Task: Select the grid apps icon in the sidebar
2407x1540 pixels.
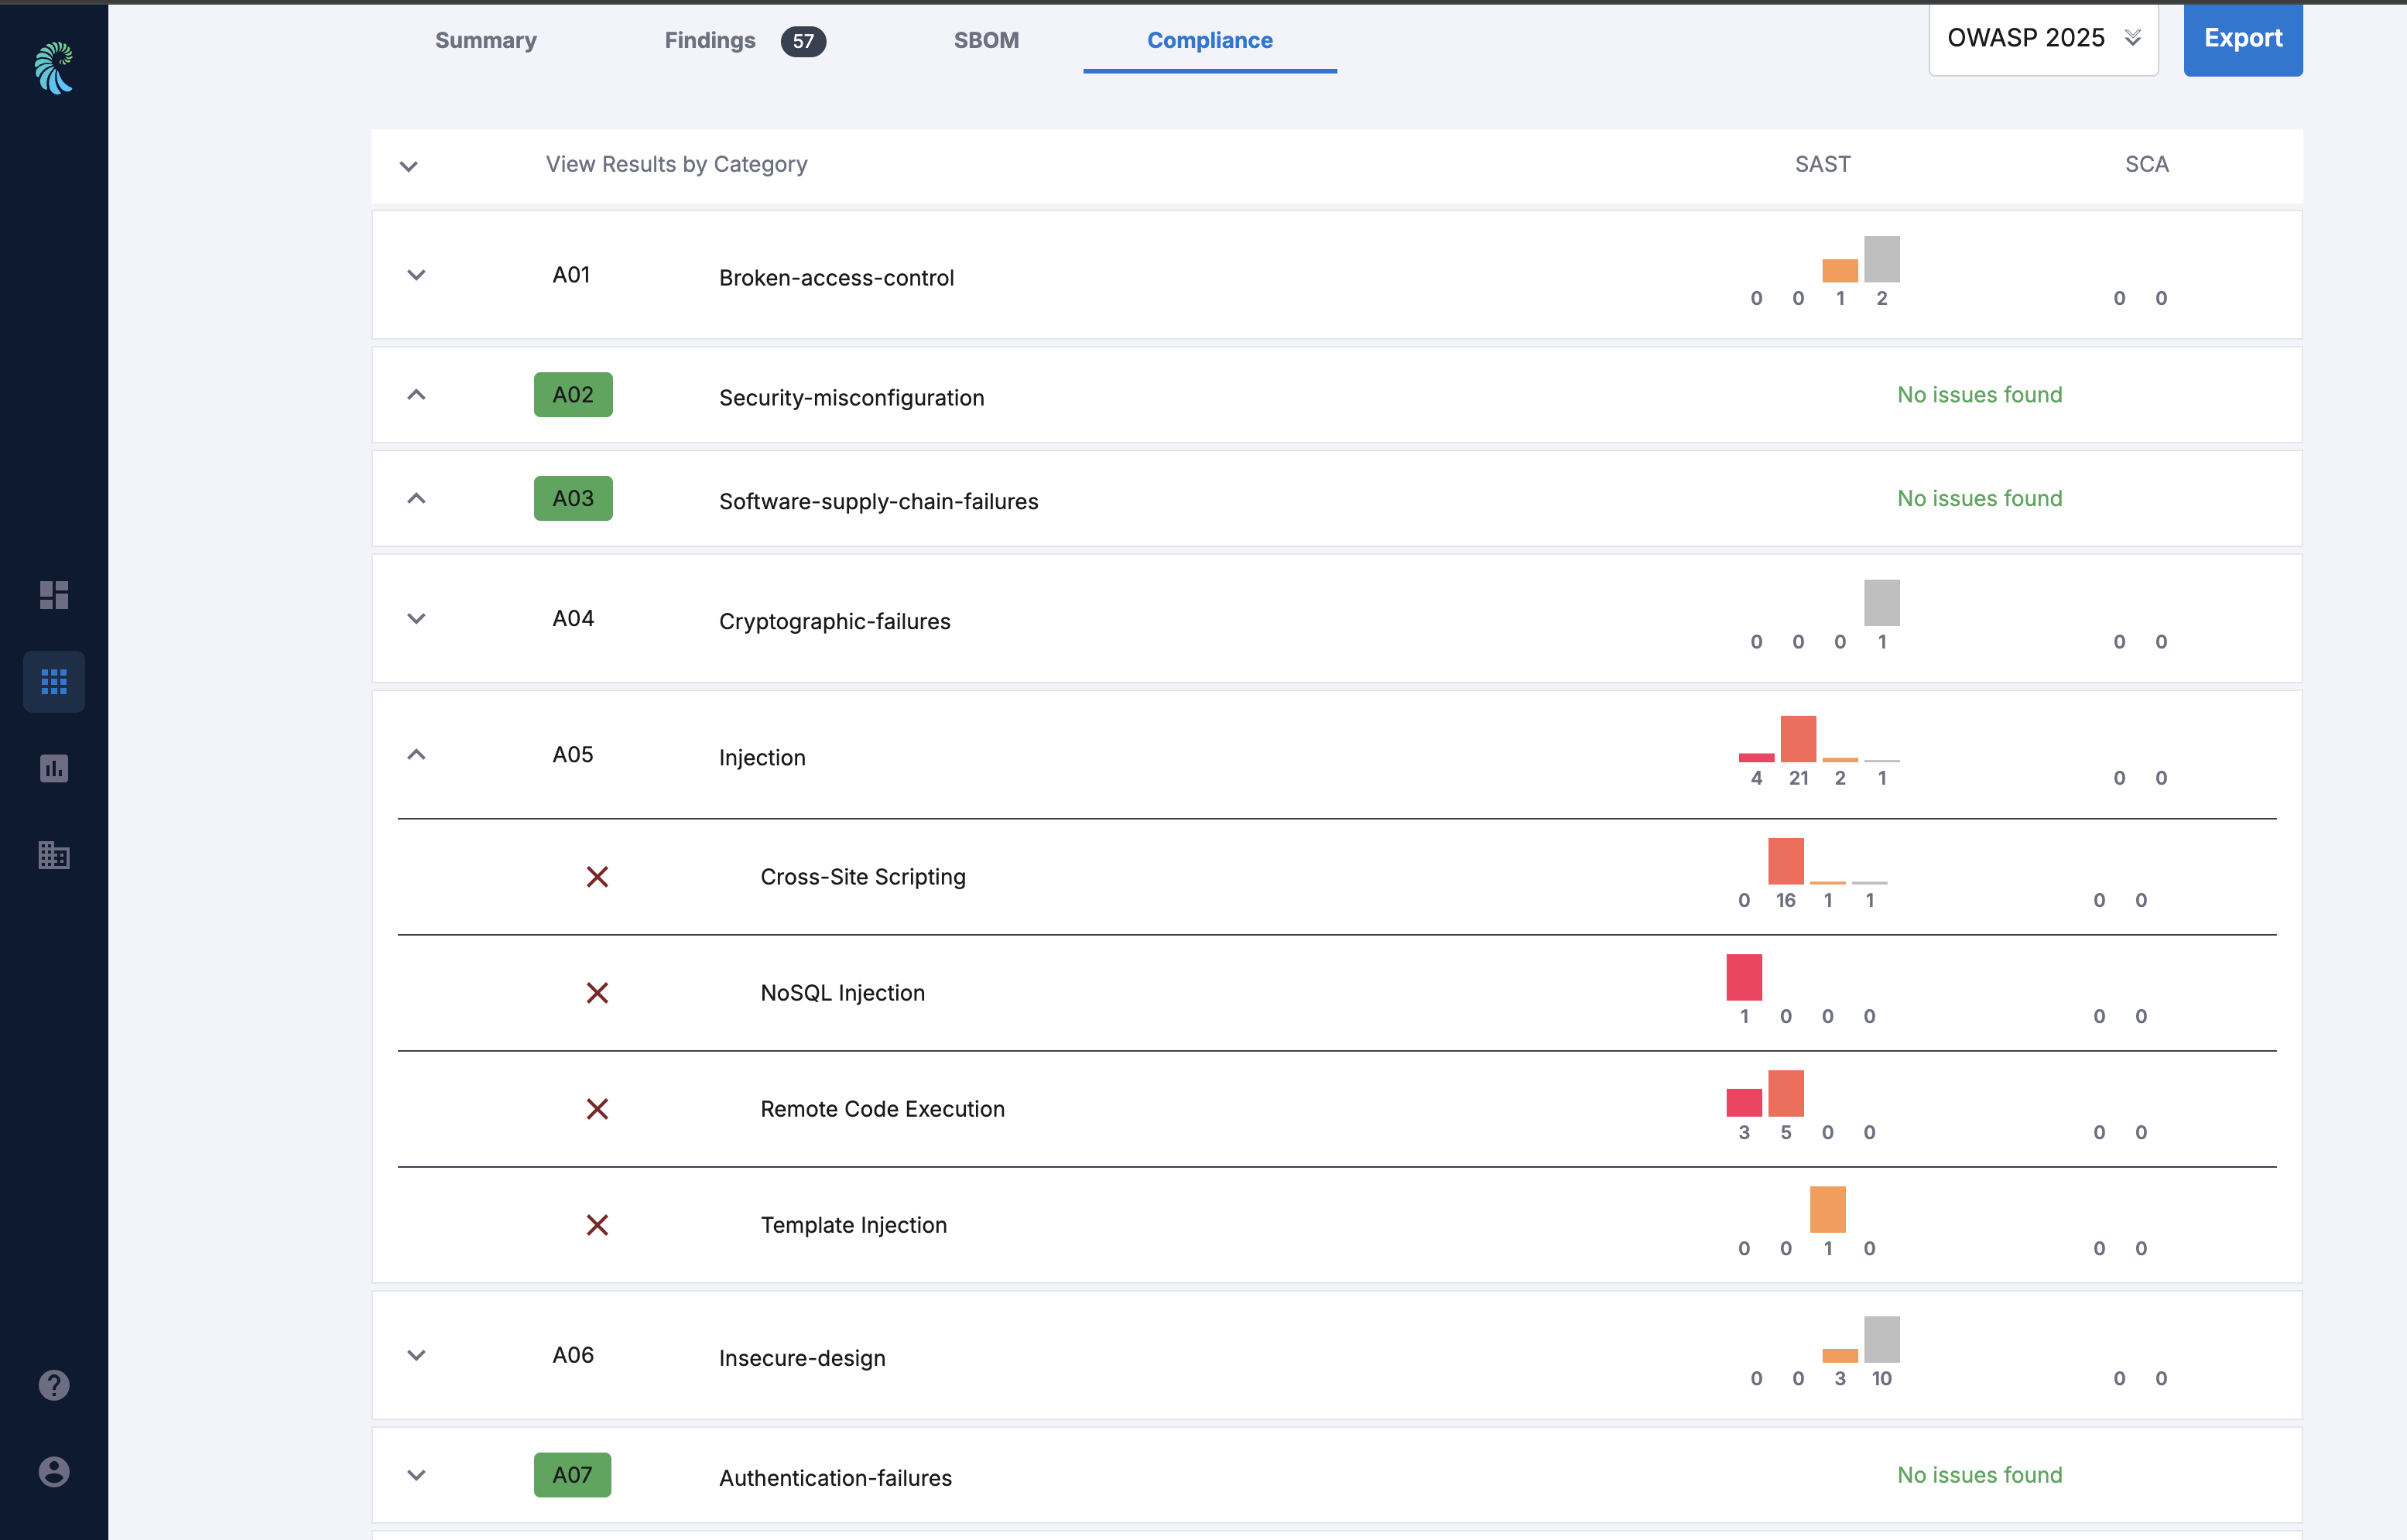Action: (x=54, y=682)
